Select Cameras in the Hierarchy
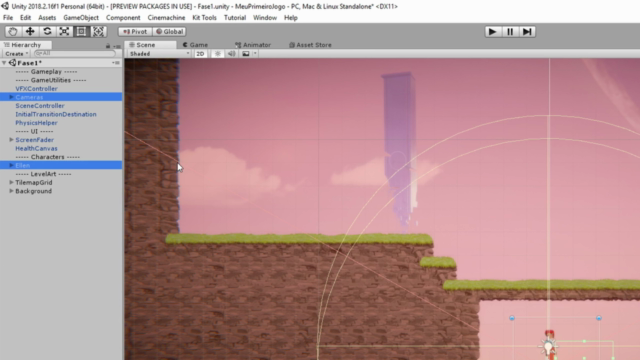 (29, 97)
